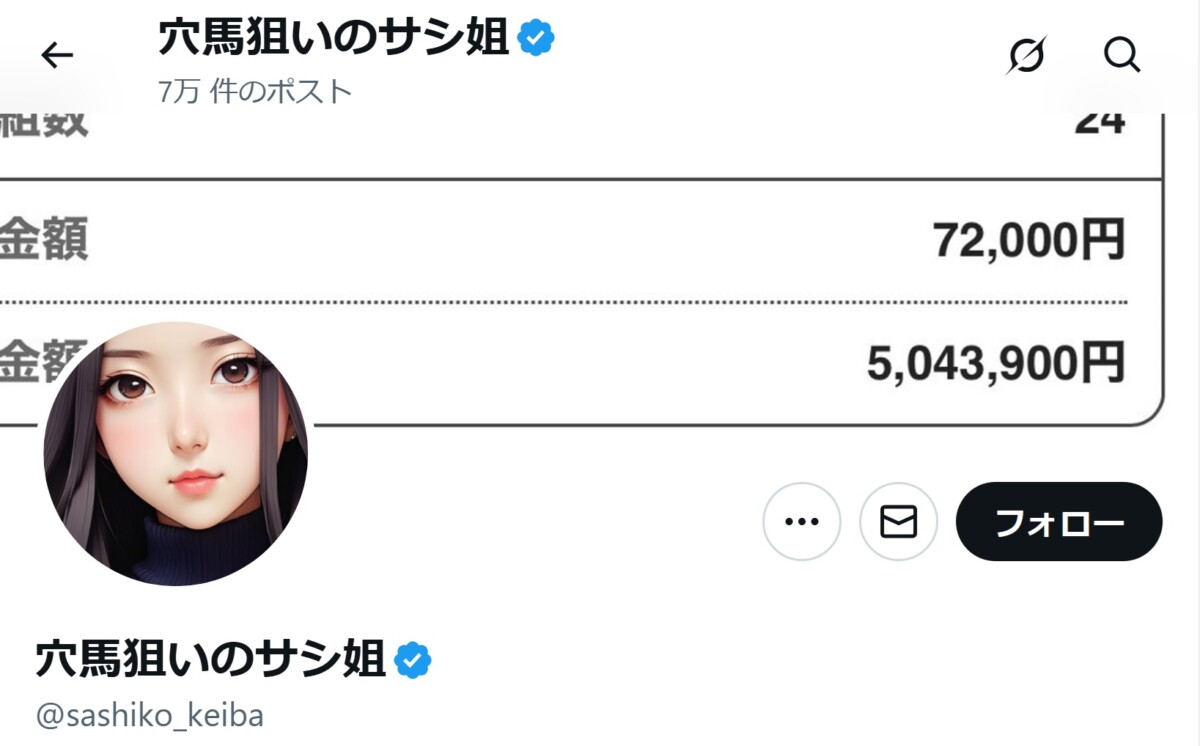Go back using the left arrow
The width and height of the screenshot is (1200, 746).
coord(58,56)
